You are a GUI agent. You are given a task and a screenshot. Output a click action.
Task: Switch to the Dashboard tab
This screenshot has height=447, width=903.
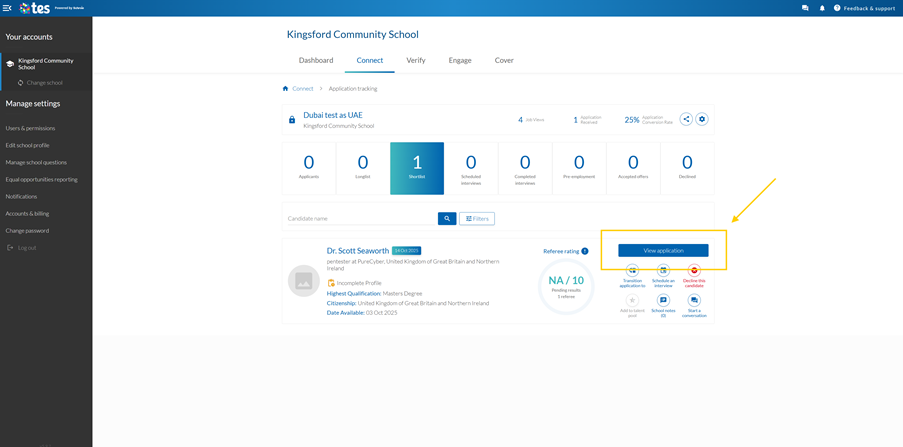316,60
